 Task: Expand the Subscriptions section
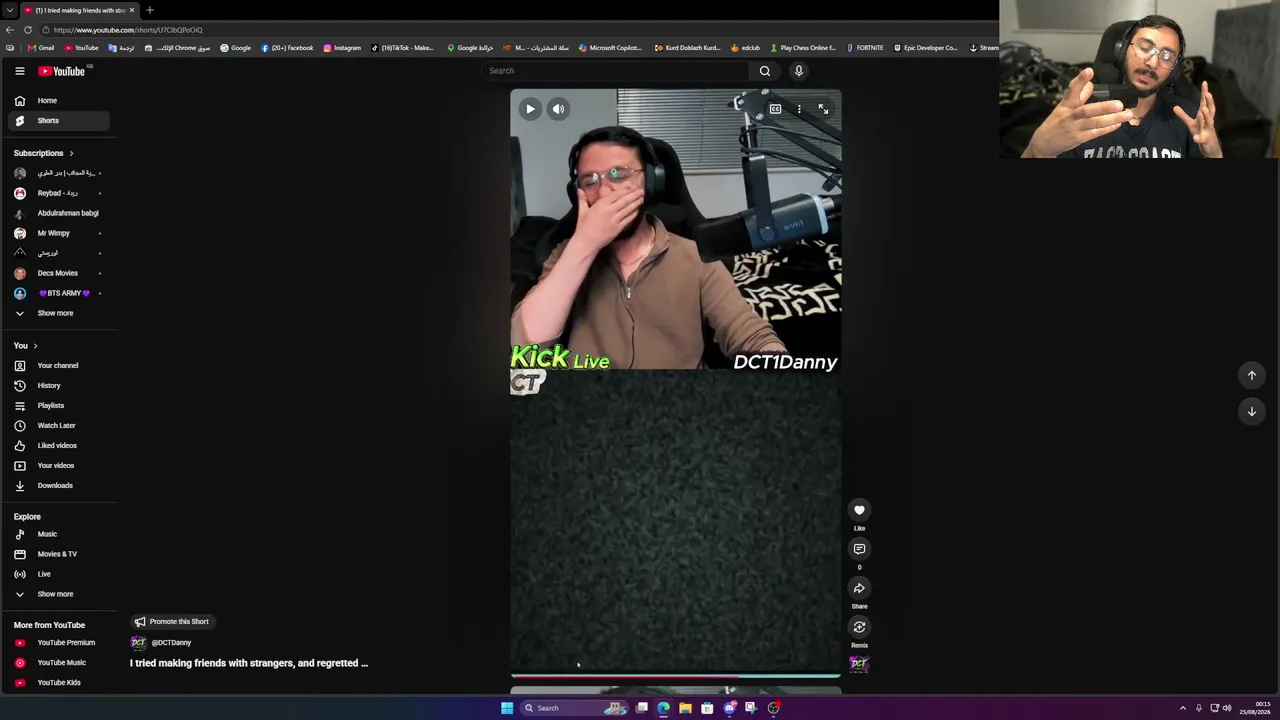pyautogui.click(x=44, y=153)
